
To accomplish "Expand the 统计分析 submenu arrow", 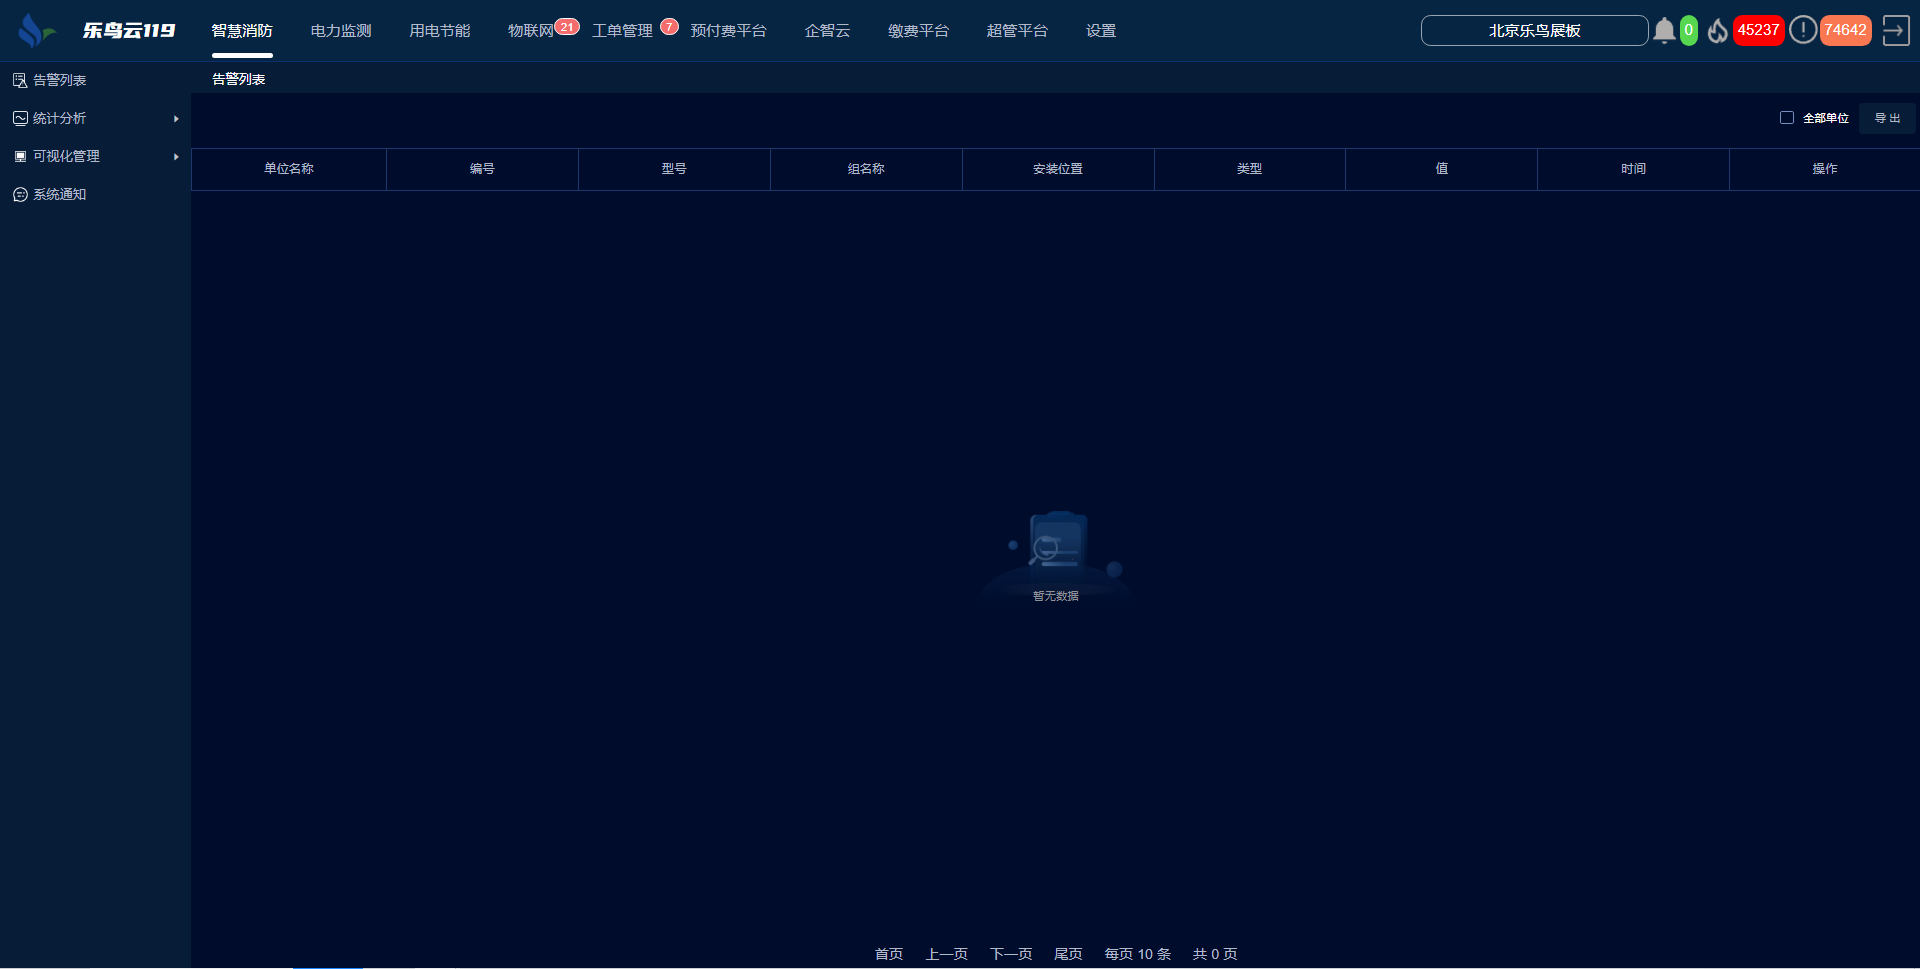I will pos(176,119).
